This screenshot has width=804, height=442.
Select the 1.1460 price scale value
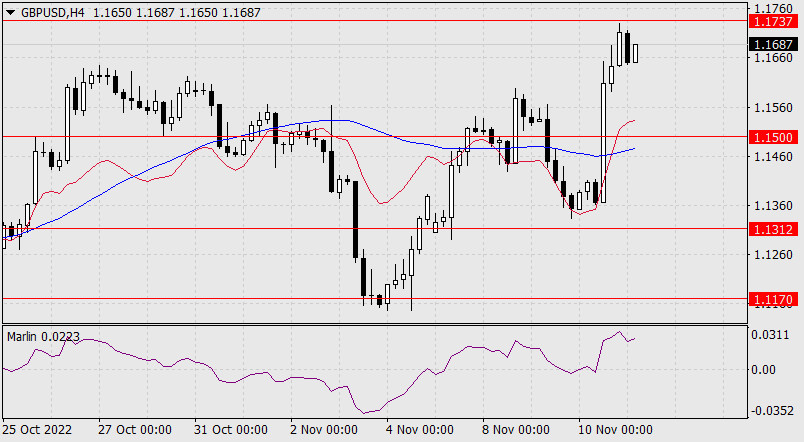(x=773, y=157)
